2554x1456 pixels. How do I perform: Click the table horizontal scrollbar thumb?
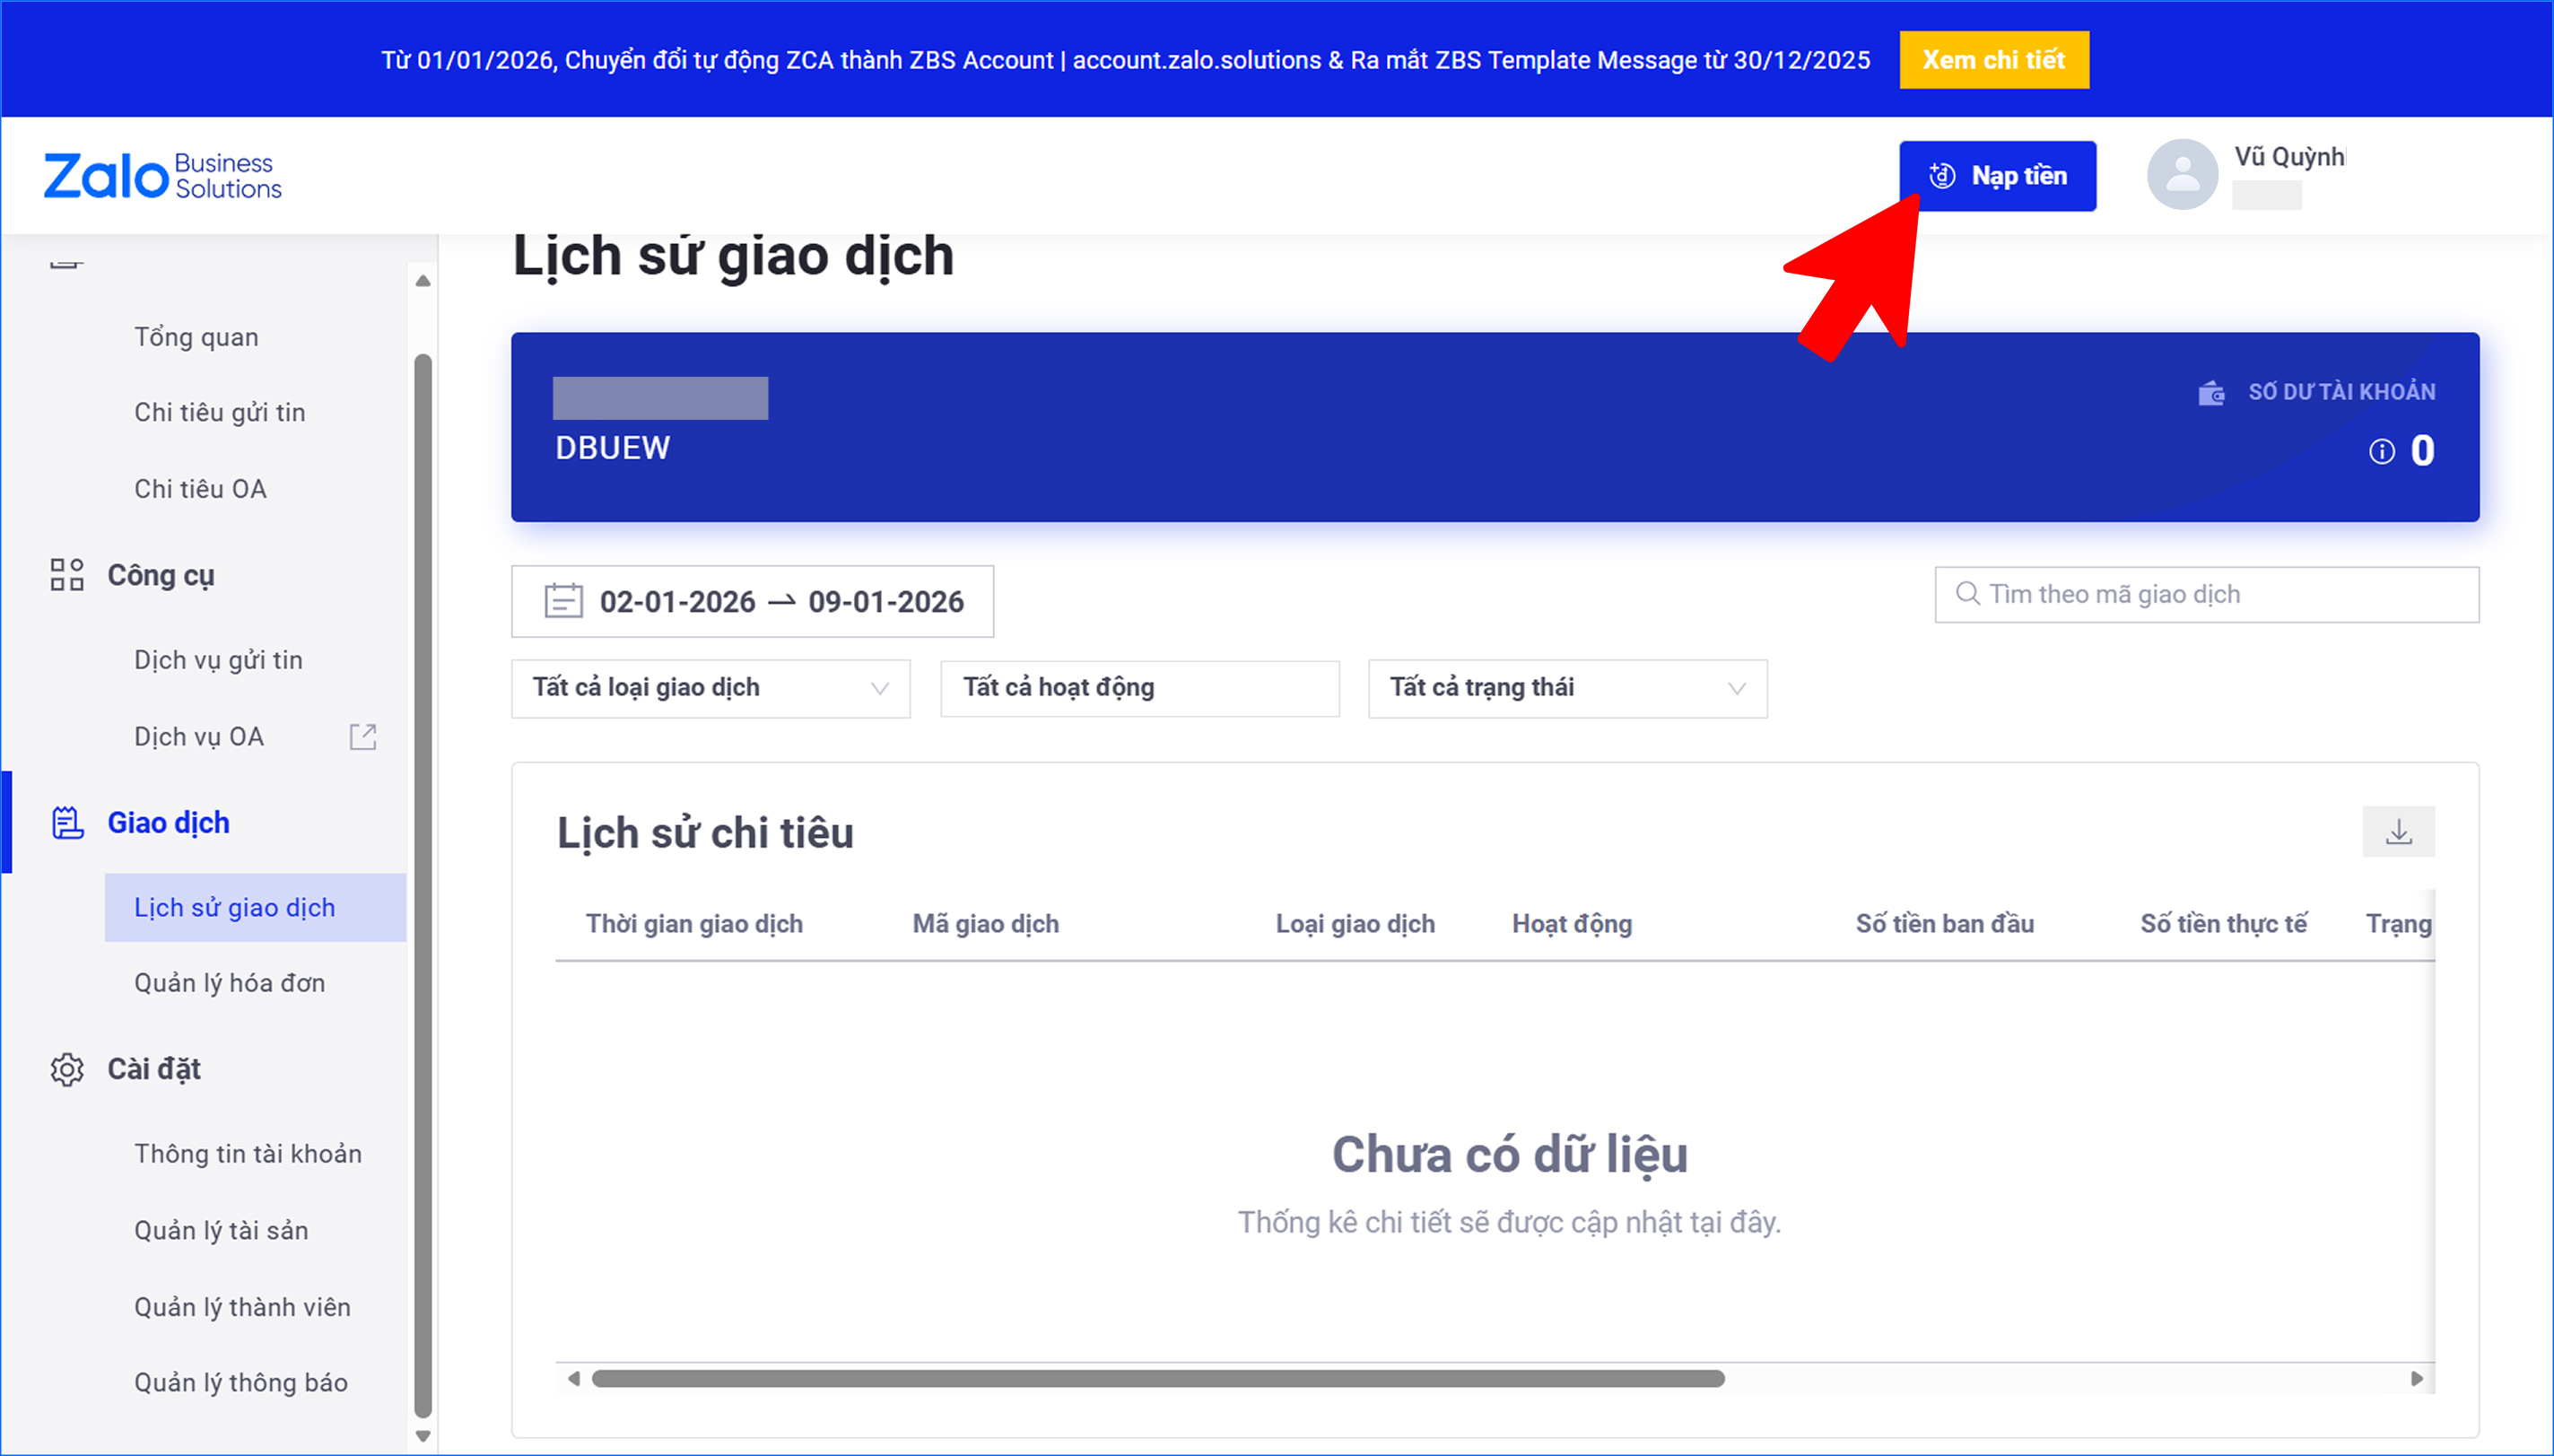pyautogui.click(x=1157, y=1378)
